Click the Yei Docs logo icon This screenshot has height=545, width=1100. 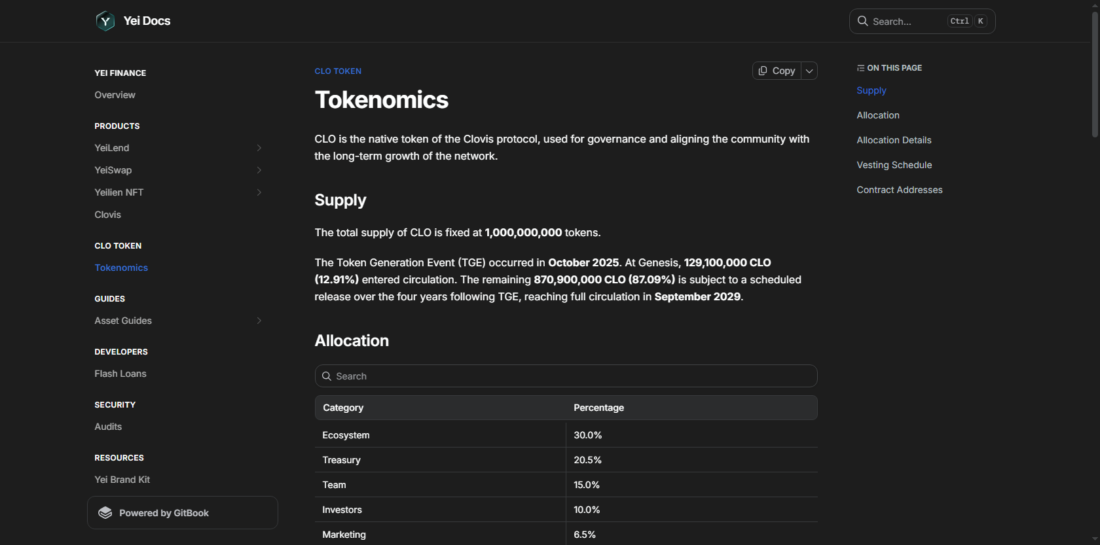tap(105, 21)
